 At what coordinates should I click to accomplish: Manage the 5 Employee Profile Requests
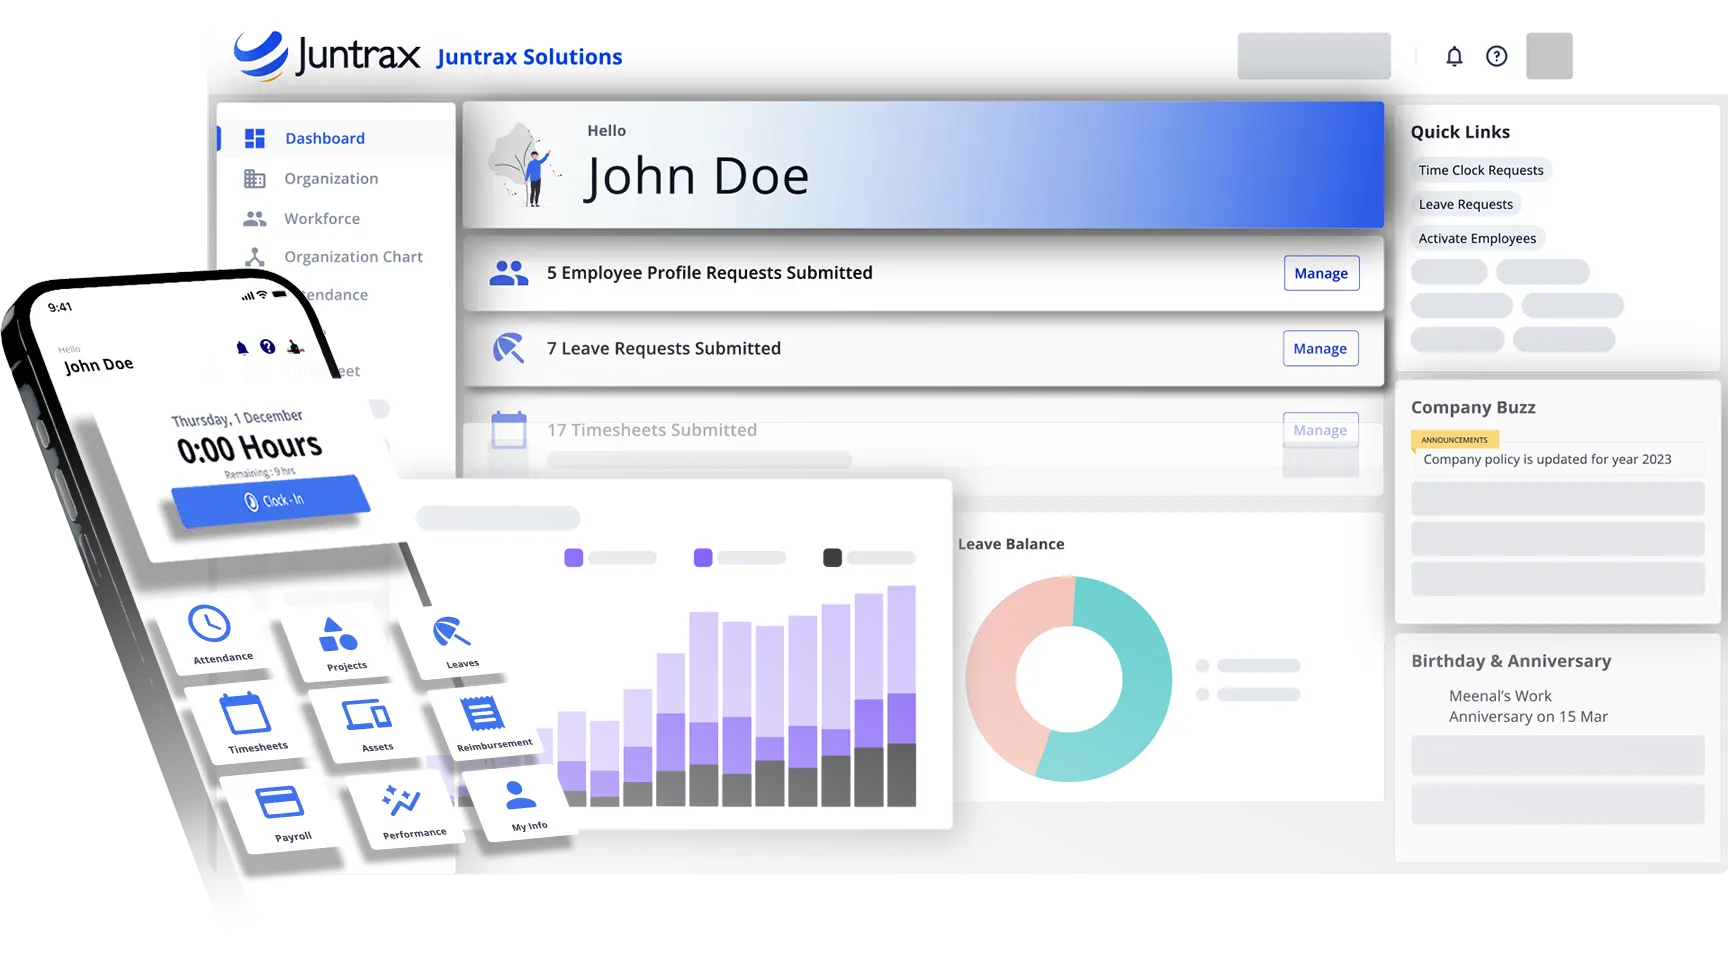[1321, 273]
